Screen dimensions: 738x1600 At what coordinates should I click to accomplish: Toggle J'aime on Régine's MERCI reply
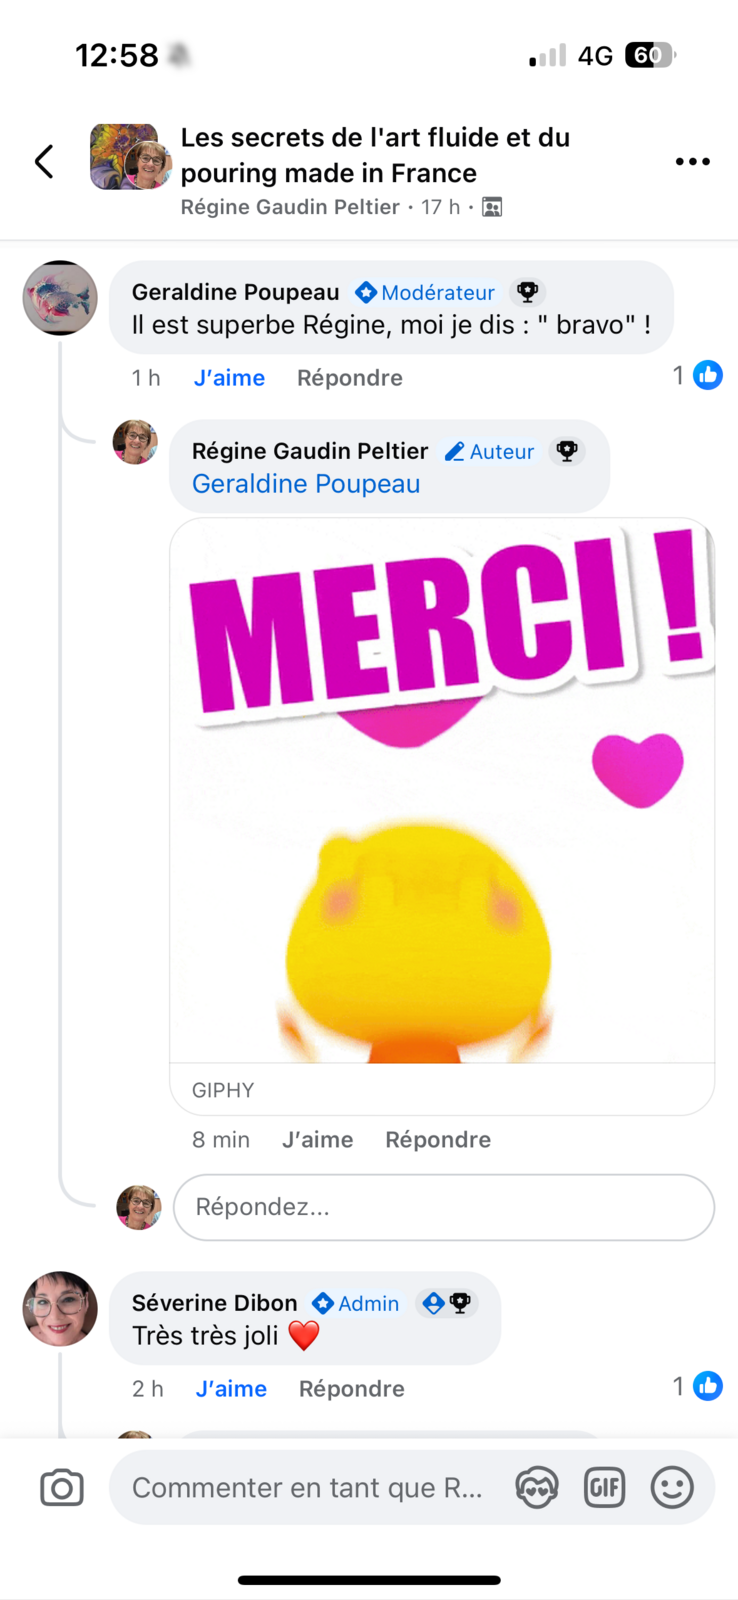(317, 1140)
